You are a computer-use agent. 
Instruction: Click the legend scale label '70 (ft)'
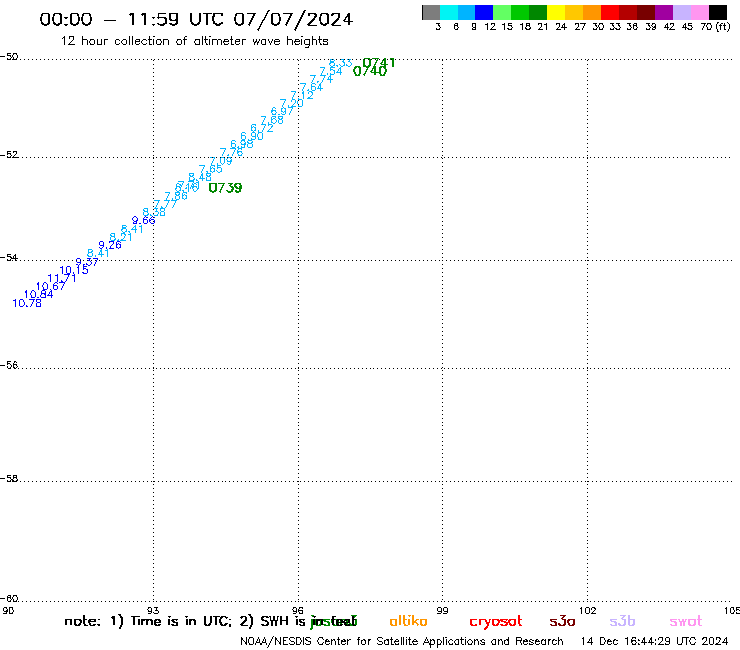[715, 26]
